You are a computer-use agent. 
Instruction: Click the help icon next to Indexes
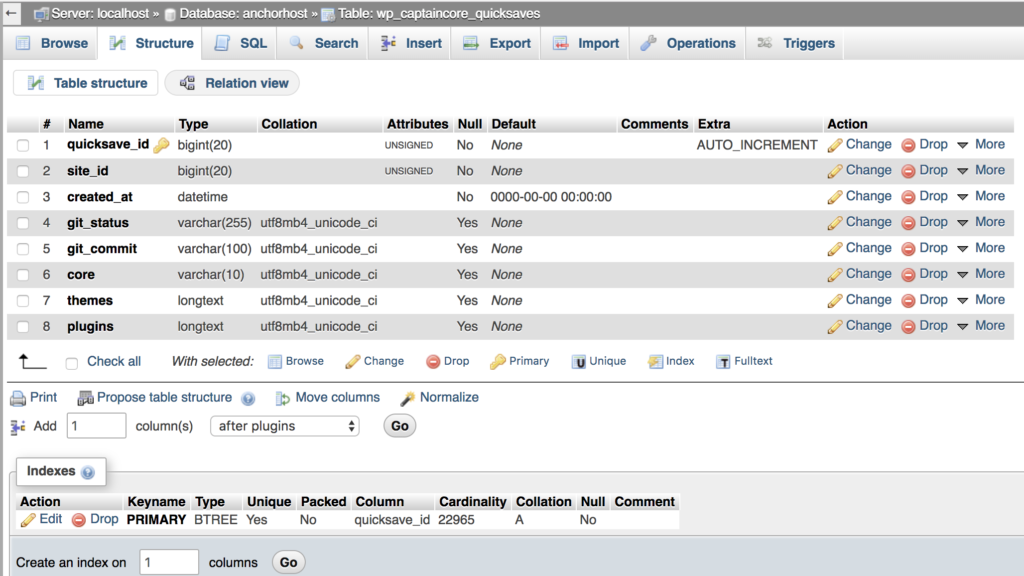[88, 472]
